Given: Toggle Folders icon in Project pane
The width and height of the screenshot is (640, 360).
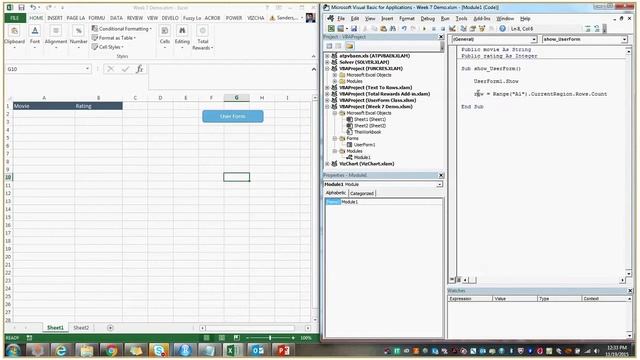Looking at the screenshot, I should click(x=349, y=46).
